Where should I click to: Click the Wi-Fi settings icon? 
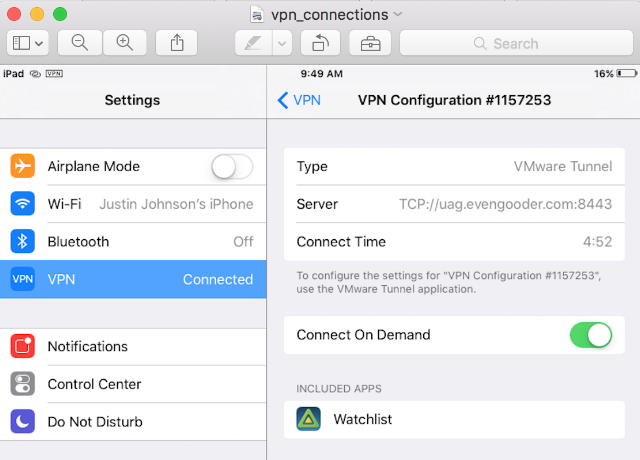(x=23, y=204)
